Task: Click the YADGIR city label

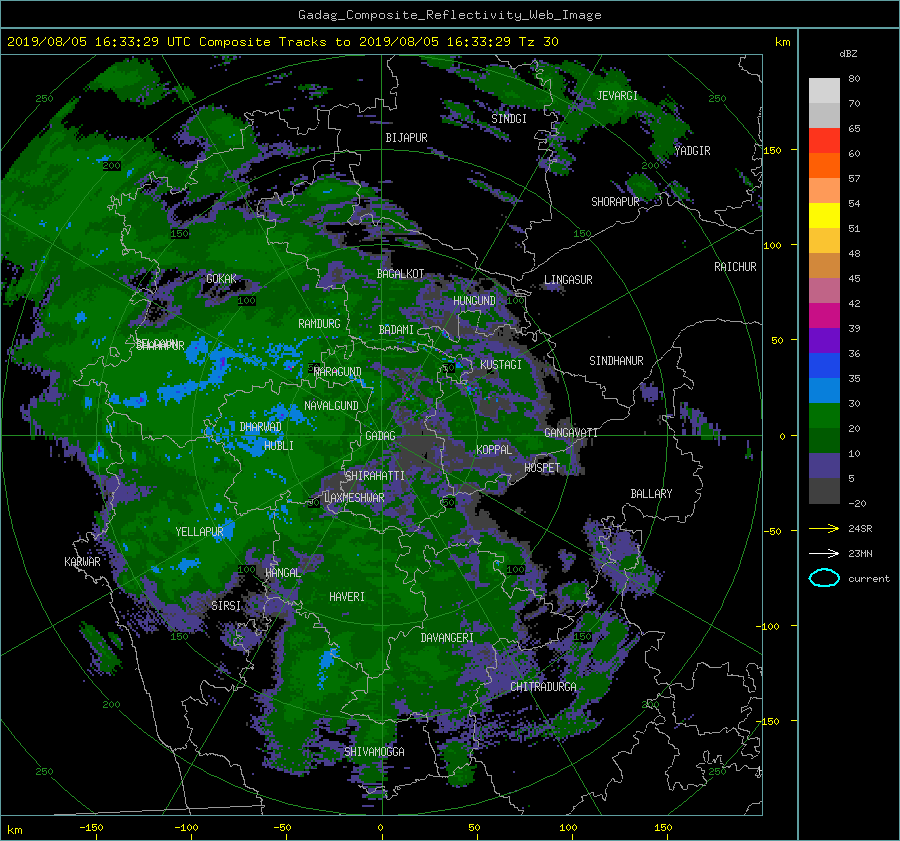Action: coord(692,151)
